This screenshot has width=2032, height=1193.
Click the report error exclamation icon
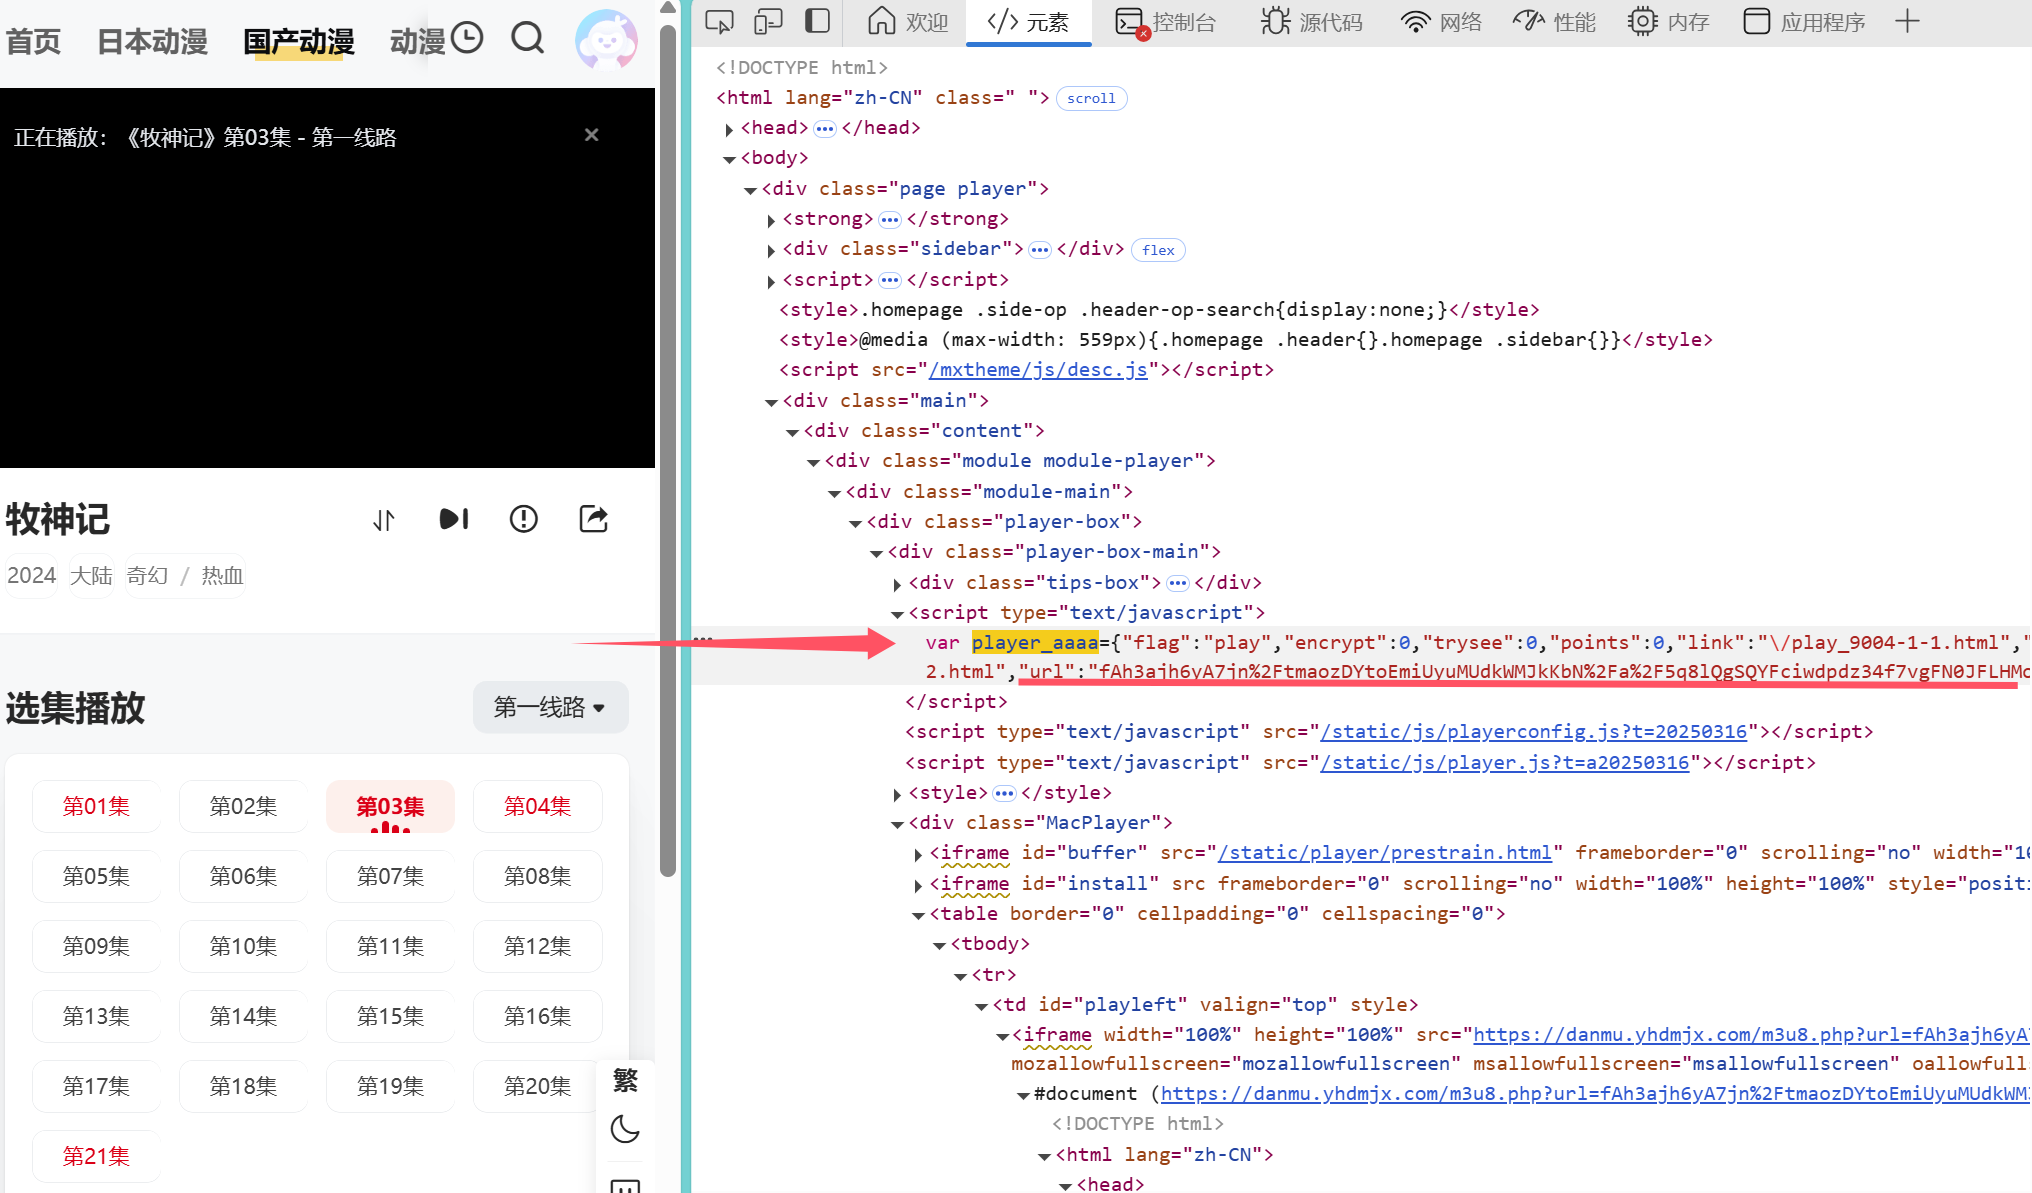[x=523, y=519]
